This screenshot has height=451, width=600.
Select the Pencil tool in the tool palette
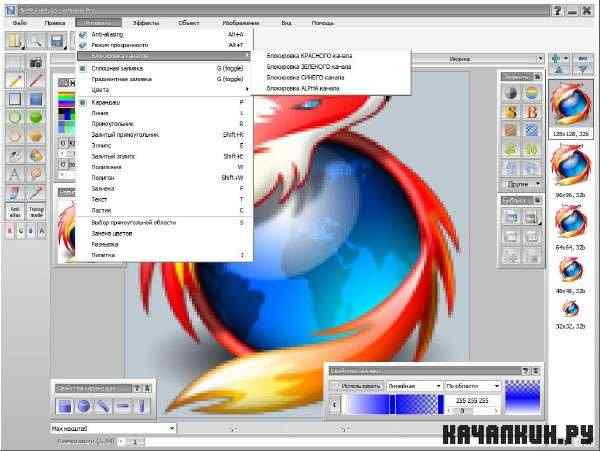coord(15,81)
